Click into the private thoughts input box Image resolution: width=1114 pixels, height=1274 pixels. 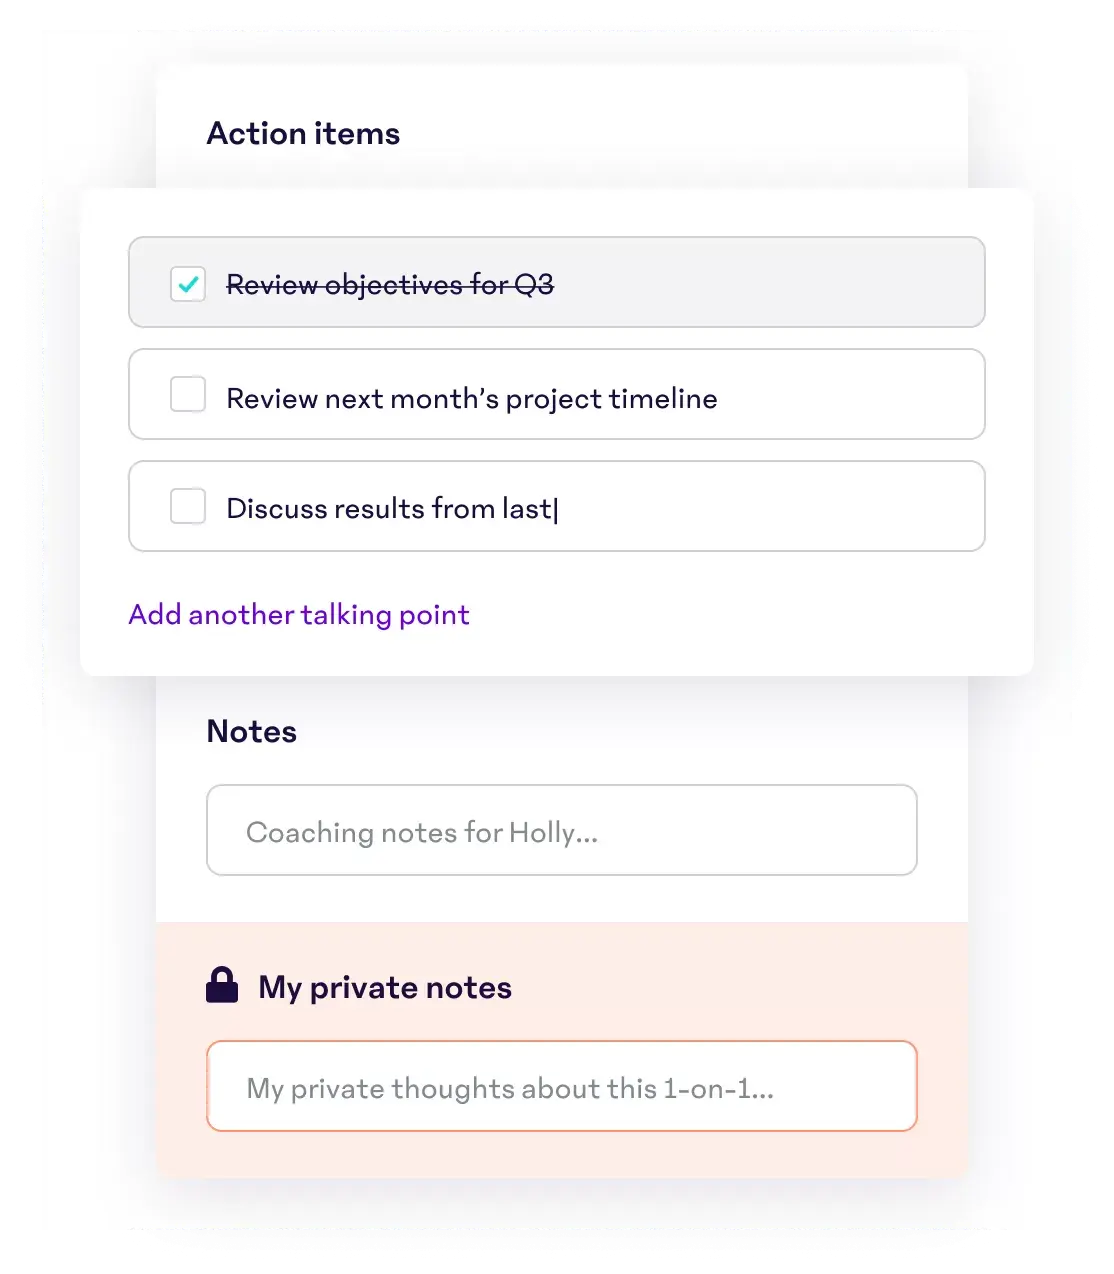point(561,1087)
